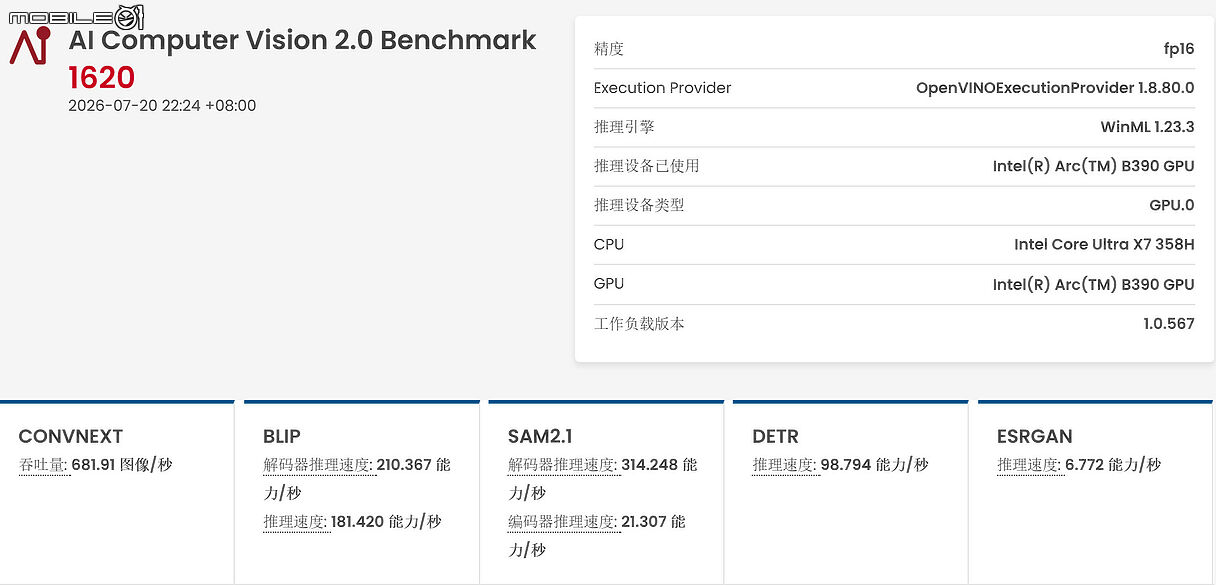The height and width of the screenshot is (585, 1216).
Task: Click the AI Computer Vision 2.0 Benchmark title
Action: [x=302, y=41]
